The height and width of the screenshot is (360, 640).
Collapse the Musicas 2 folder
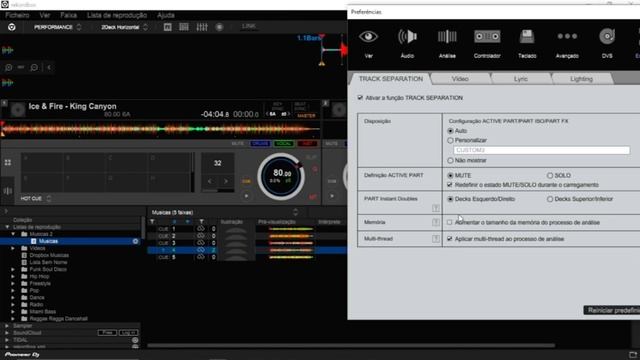pos(13,234)
